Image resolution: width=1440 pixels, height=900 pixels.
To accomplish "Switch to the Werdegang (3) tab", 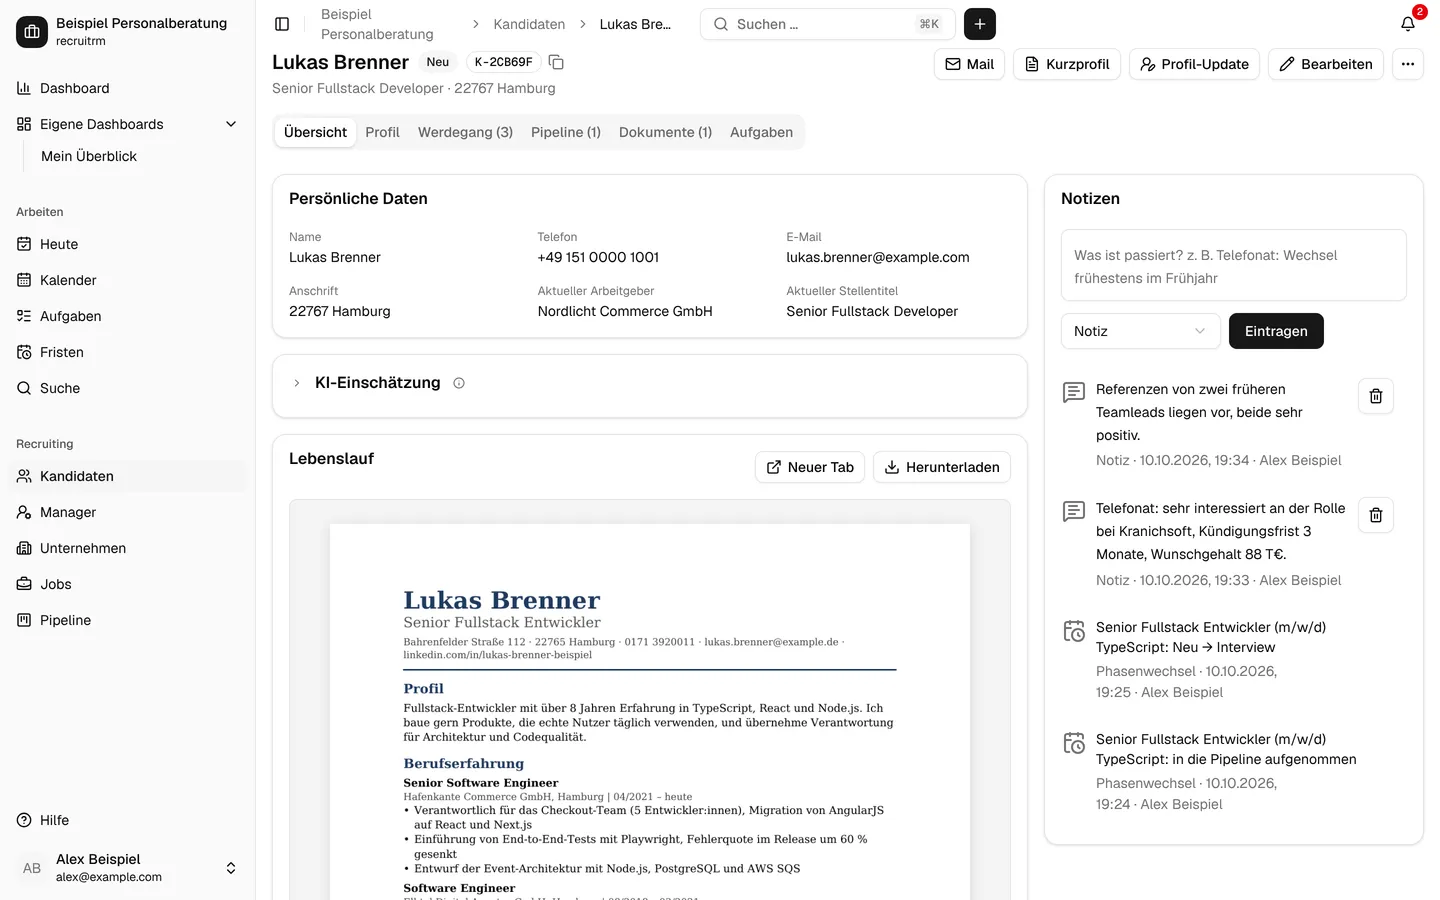I will (x=465, y=132).
